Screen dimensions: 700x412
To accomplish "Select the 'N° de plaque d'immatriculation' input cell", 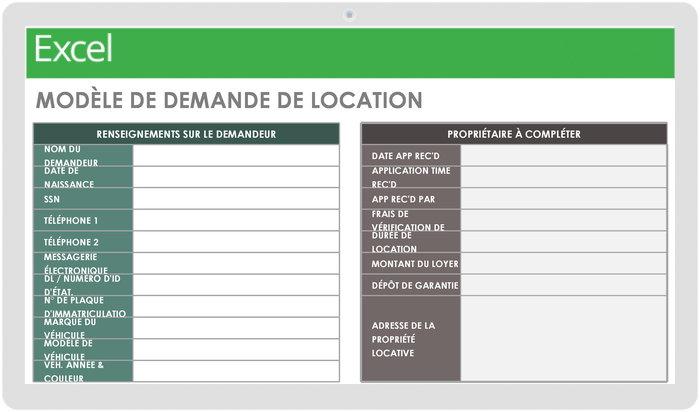I will (236, 307).
